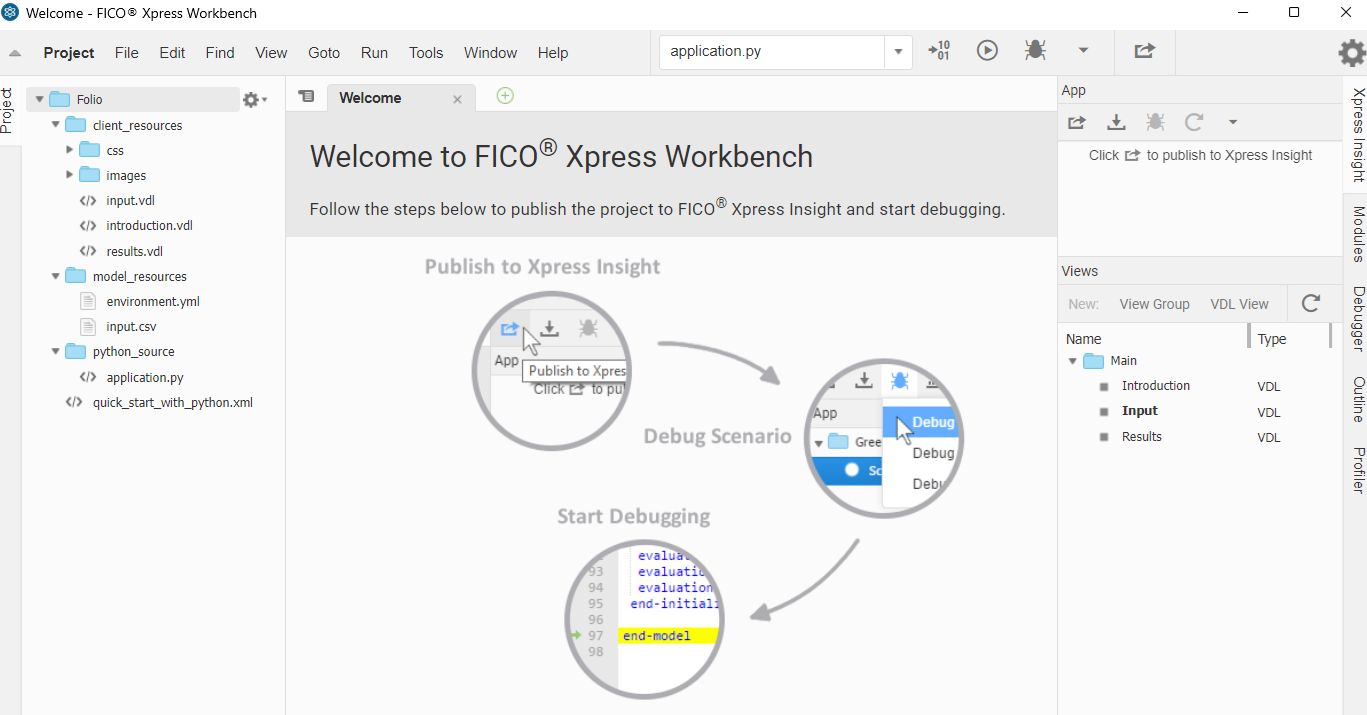1367x715 pixels.
Task: Switch to the Debugger side tab
Action: 1358,319
